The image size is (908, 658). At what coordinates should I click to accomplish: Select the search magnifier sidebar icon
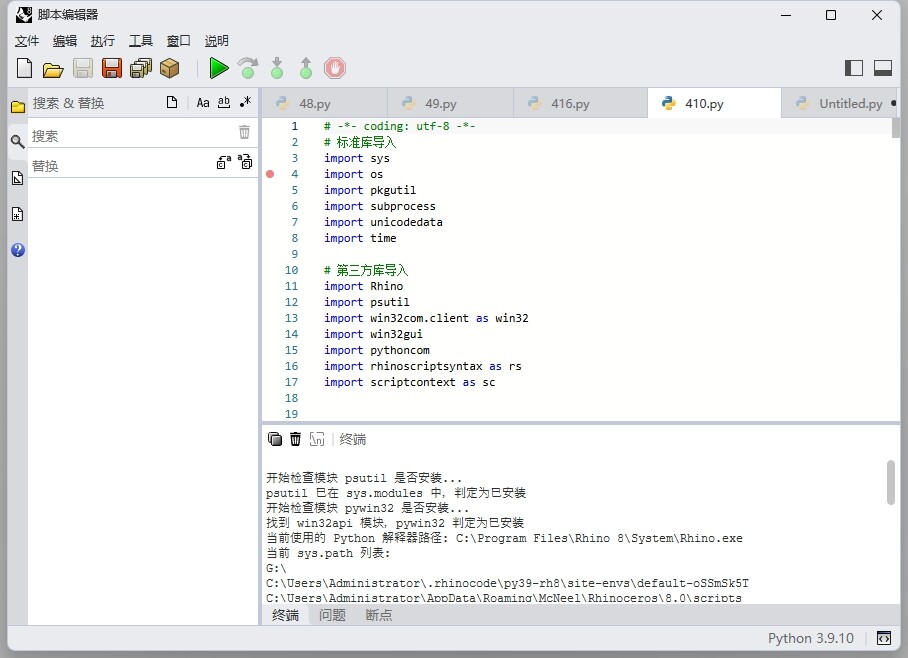click(17, 141)
